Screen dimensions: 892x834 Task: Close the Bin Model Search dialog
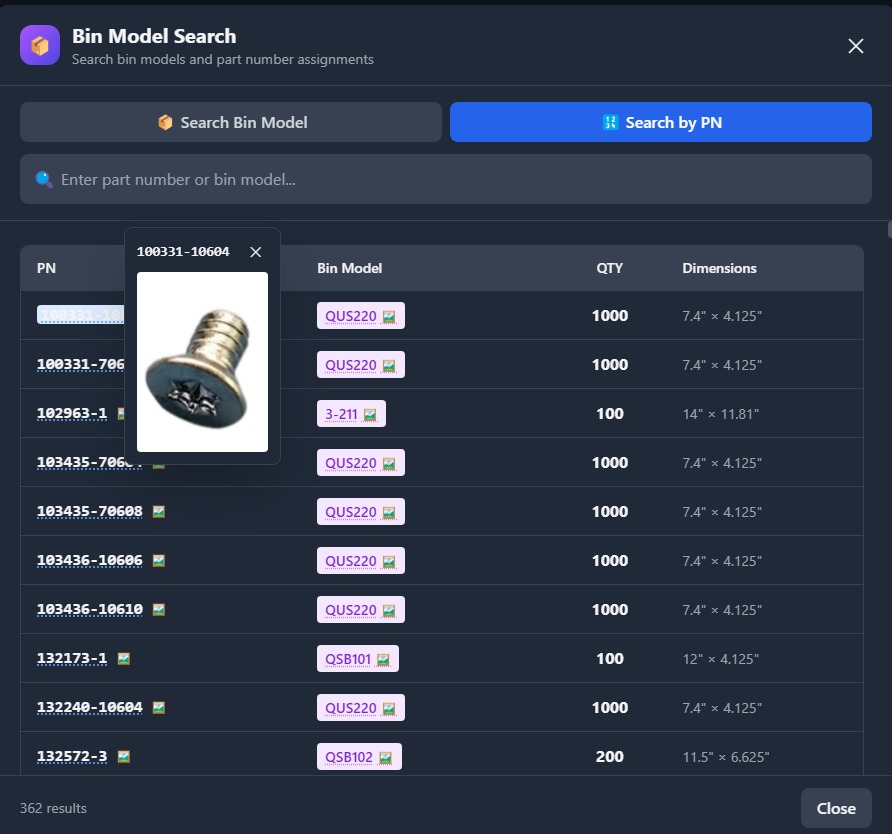(855, 46)
